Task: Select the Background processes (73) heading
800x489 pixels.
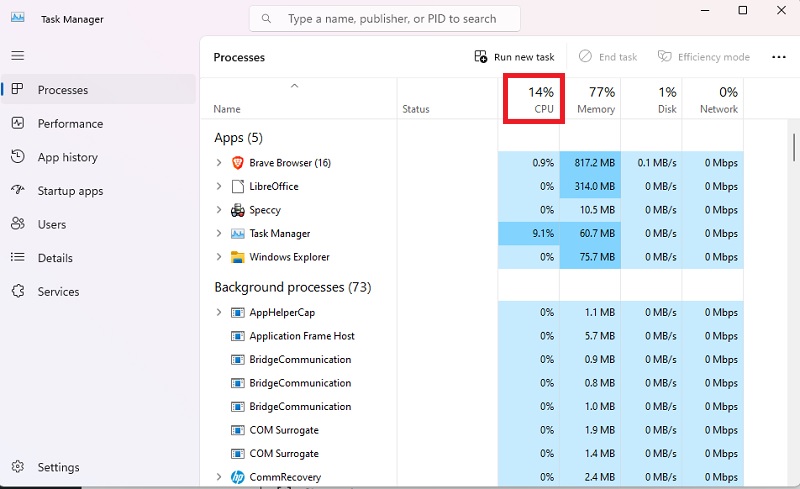Action: 293,287
